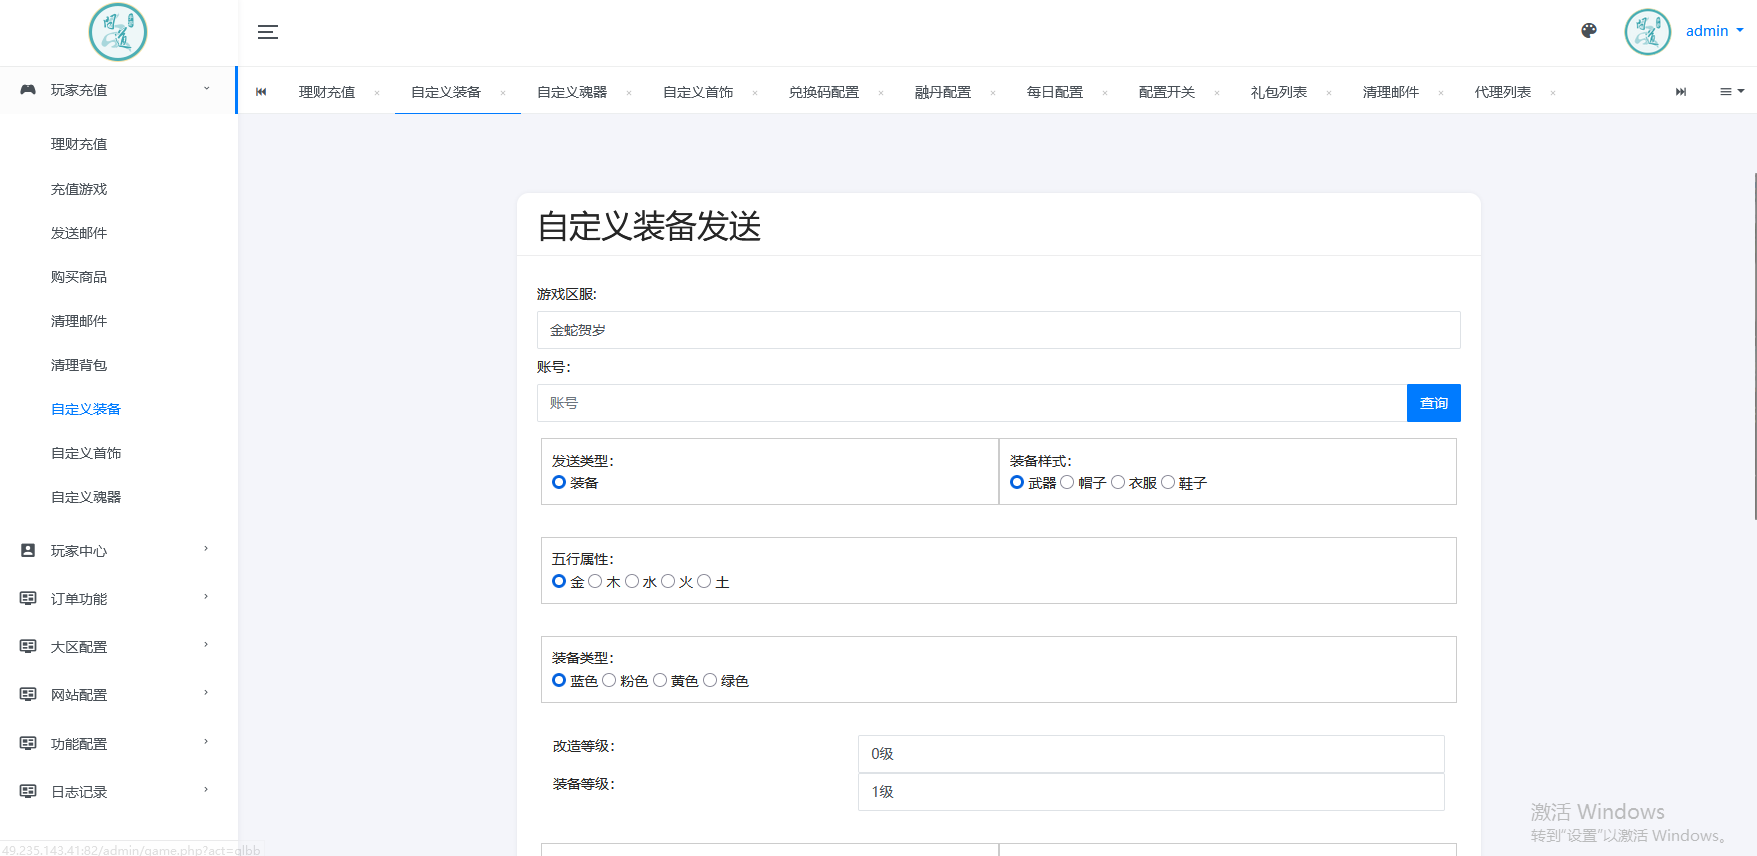1757x856 pixels.
Task: Open the 改造等级 level dropdown
Action: click(1150, 754)
